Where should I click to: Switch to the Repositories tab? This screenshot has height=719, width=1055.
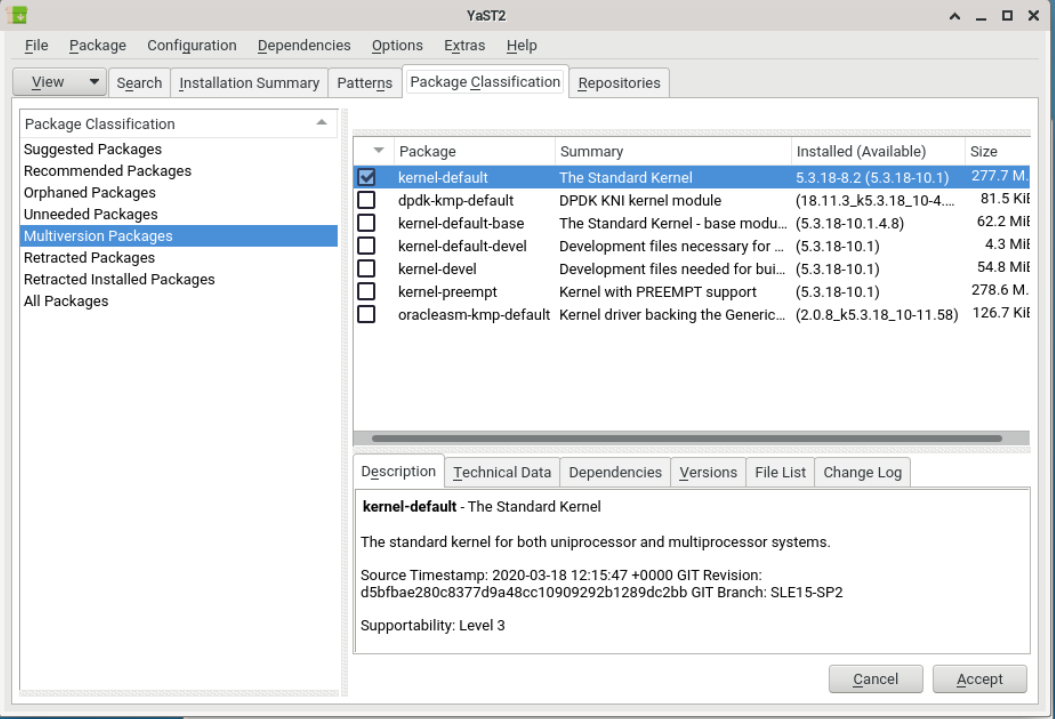click(x=619, y=83)
